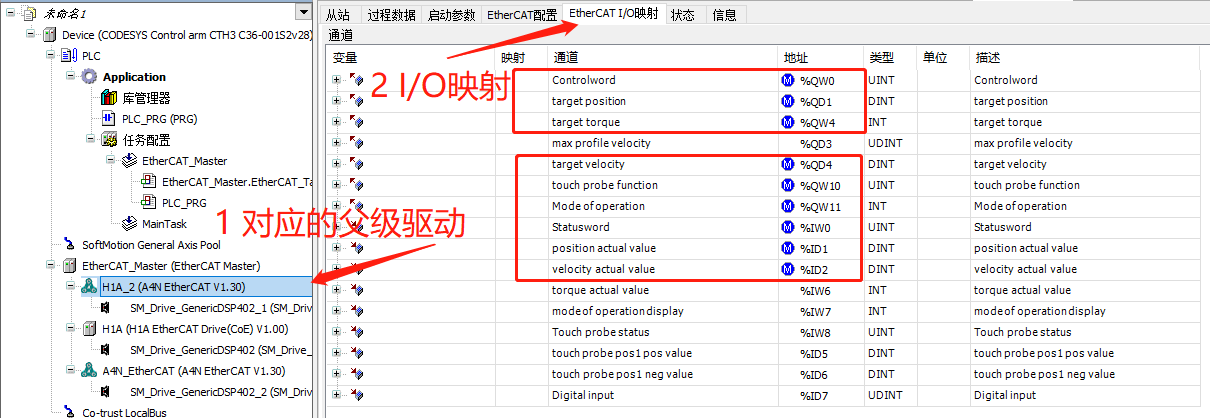Click mapping symbol beside address %QD1
Screen dimensions: 1210x418
(787, 101)
